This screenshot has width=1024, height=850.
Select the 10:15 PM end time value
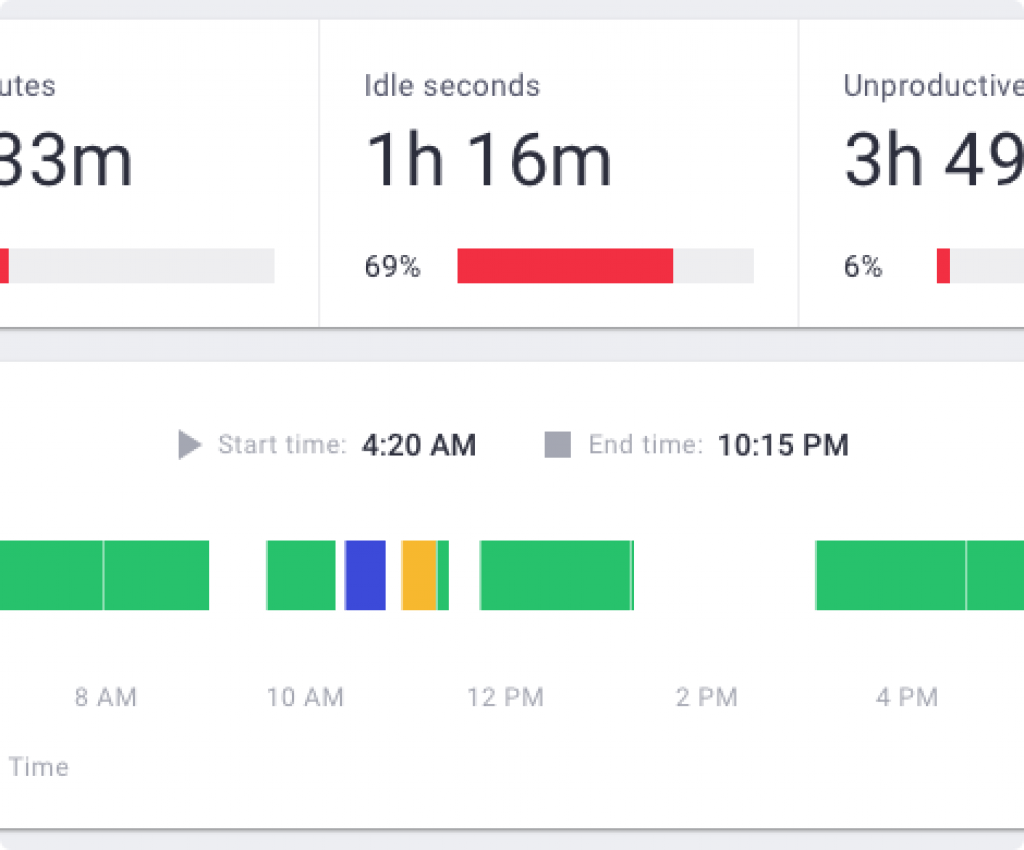coord(783,445)
